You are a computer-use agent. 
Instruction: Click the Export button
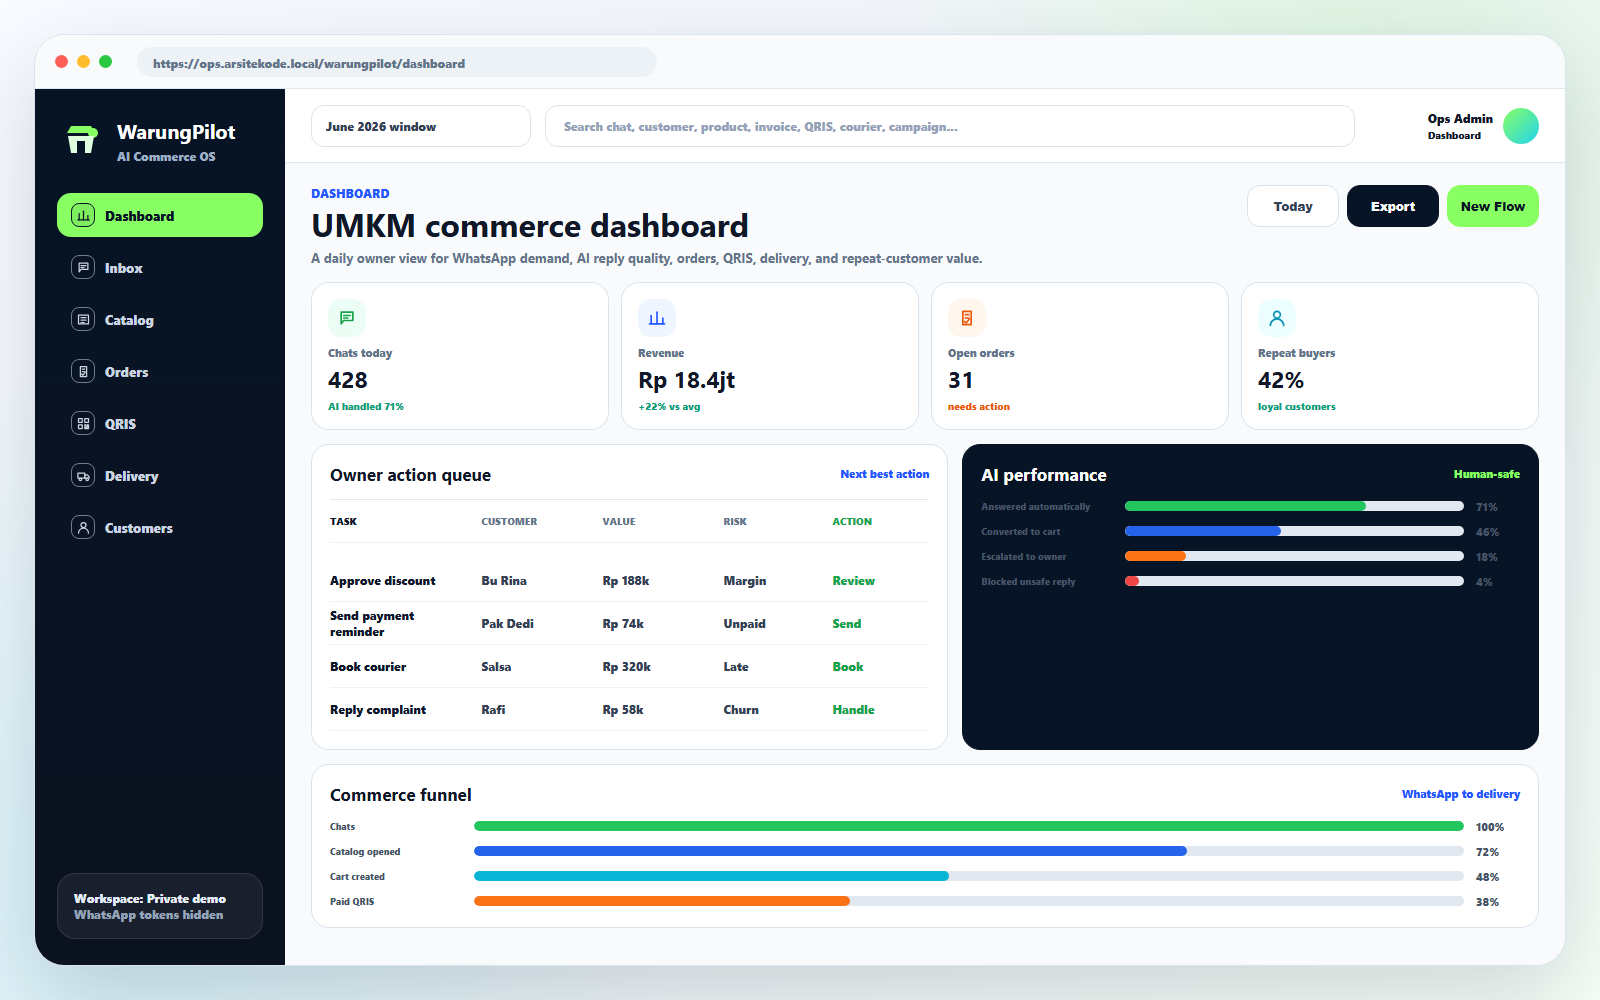click(x=1393, y=206)
